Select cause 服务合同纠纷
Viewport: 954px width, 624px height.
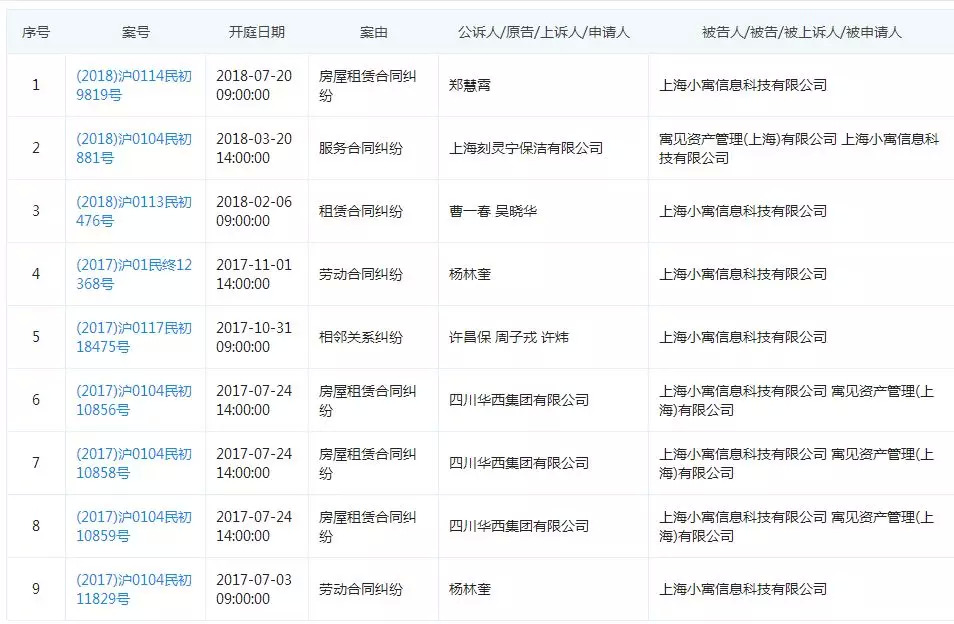click(x=361, y=148)
